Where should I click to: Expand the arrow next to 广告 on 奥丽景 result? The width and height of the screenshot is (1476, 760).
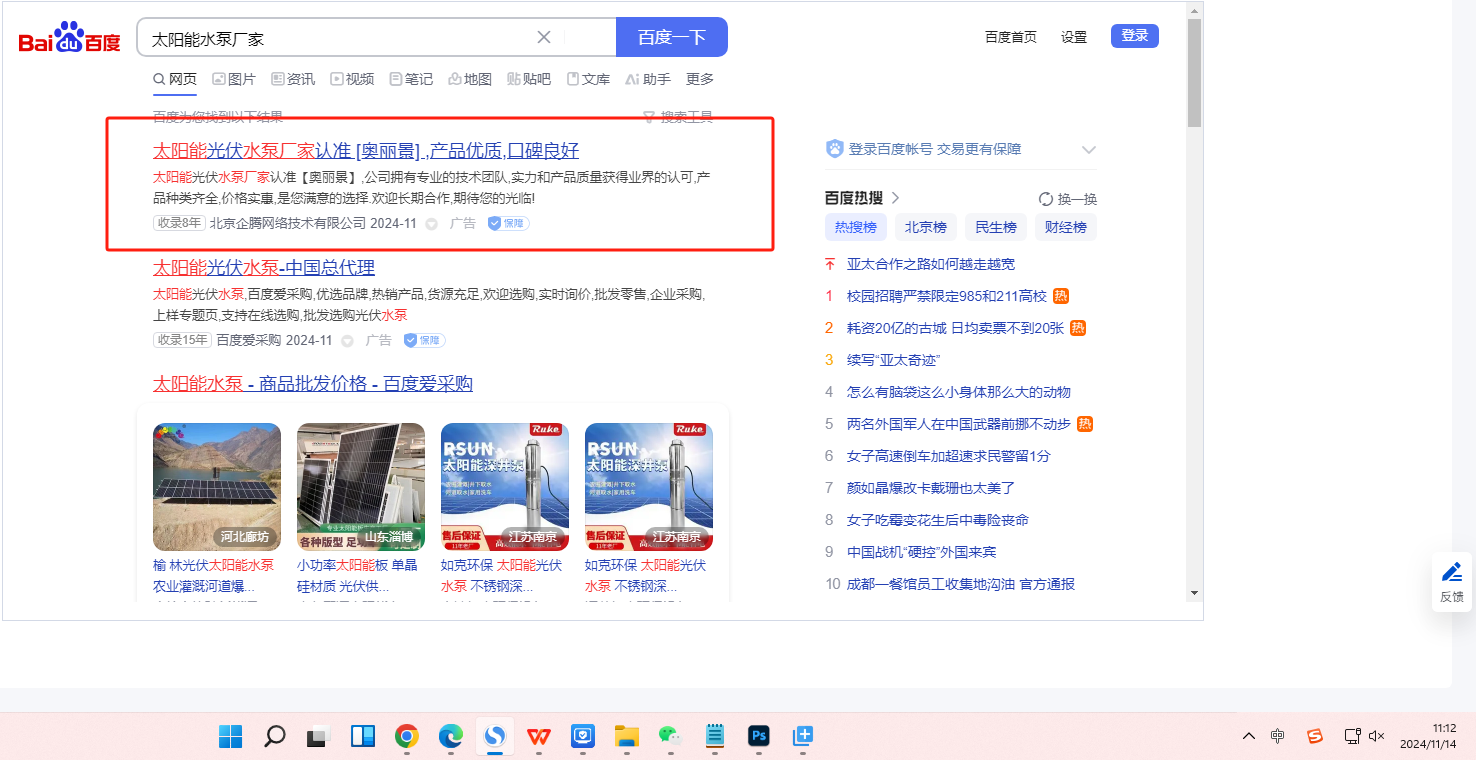[432, 224]
